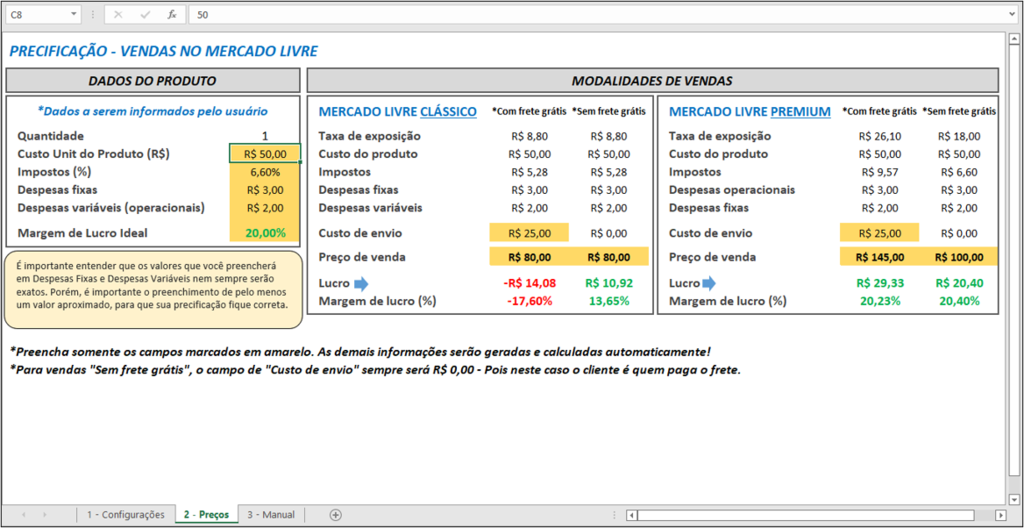Click the MERCADO LIVRE PREMIUM heading

click(750, 112)
